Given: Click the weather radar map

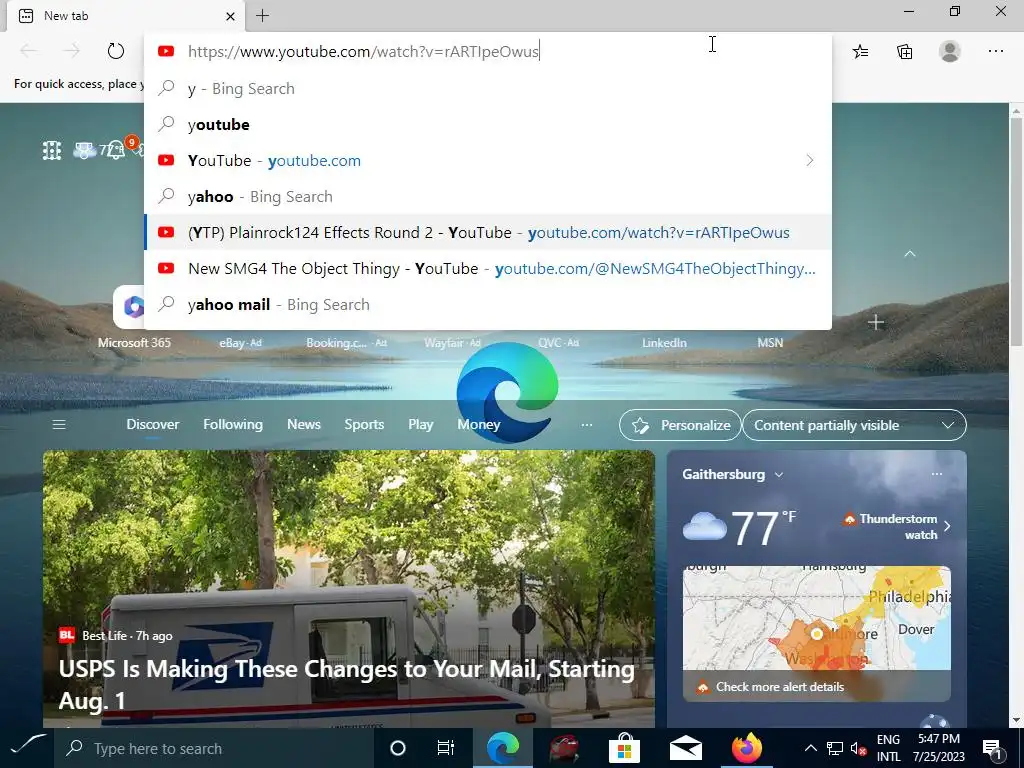Looking at the screenshot, I should pos(816,618).
